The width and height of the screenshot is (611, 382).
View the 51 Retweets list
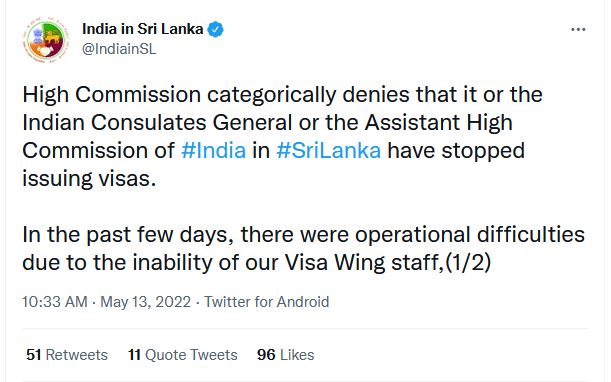tap(67, 355)
